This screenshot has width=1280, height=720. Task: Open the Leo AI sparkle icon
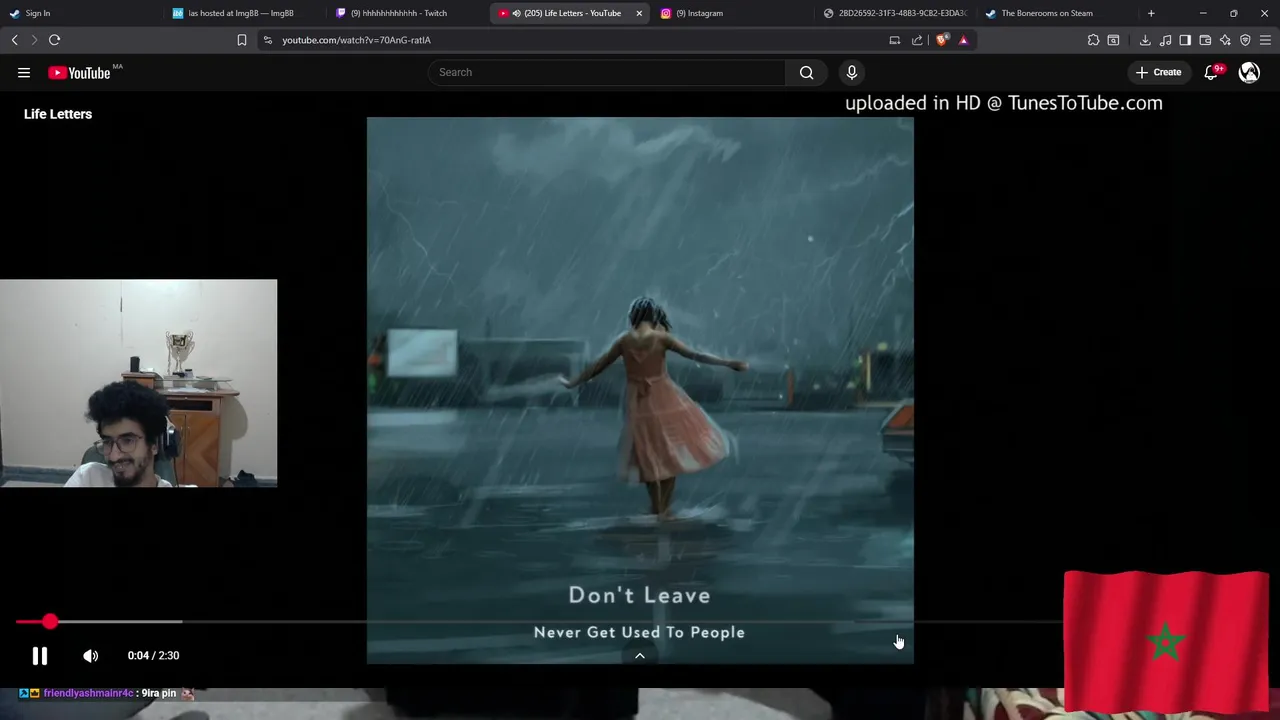click(1225, 40)
